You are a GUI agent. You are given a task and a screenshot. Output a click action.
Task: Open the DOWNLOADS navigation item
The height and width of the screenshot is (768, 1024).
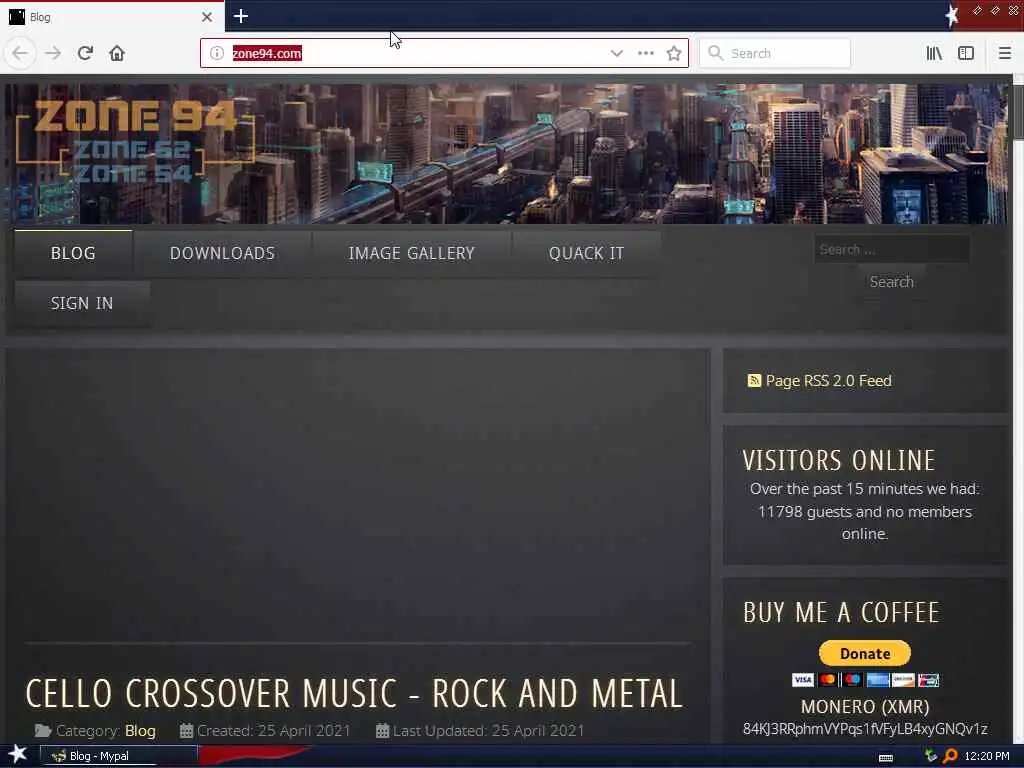(x=222, y=253)
